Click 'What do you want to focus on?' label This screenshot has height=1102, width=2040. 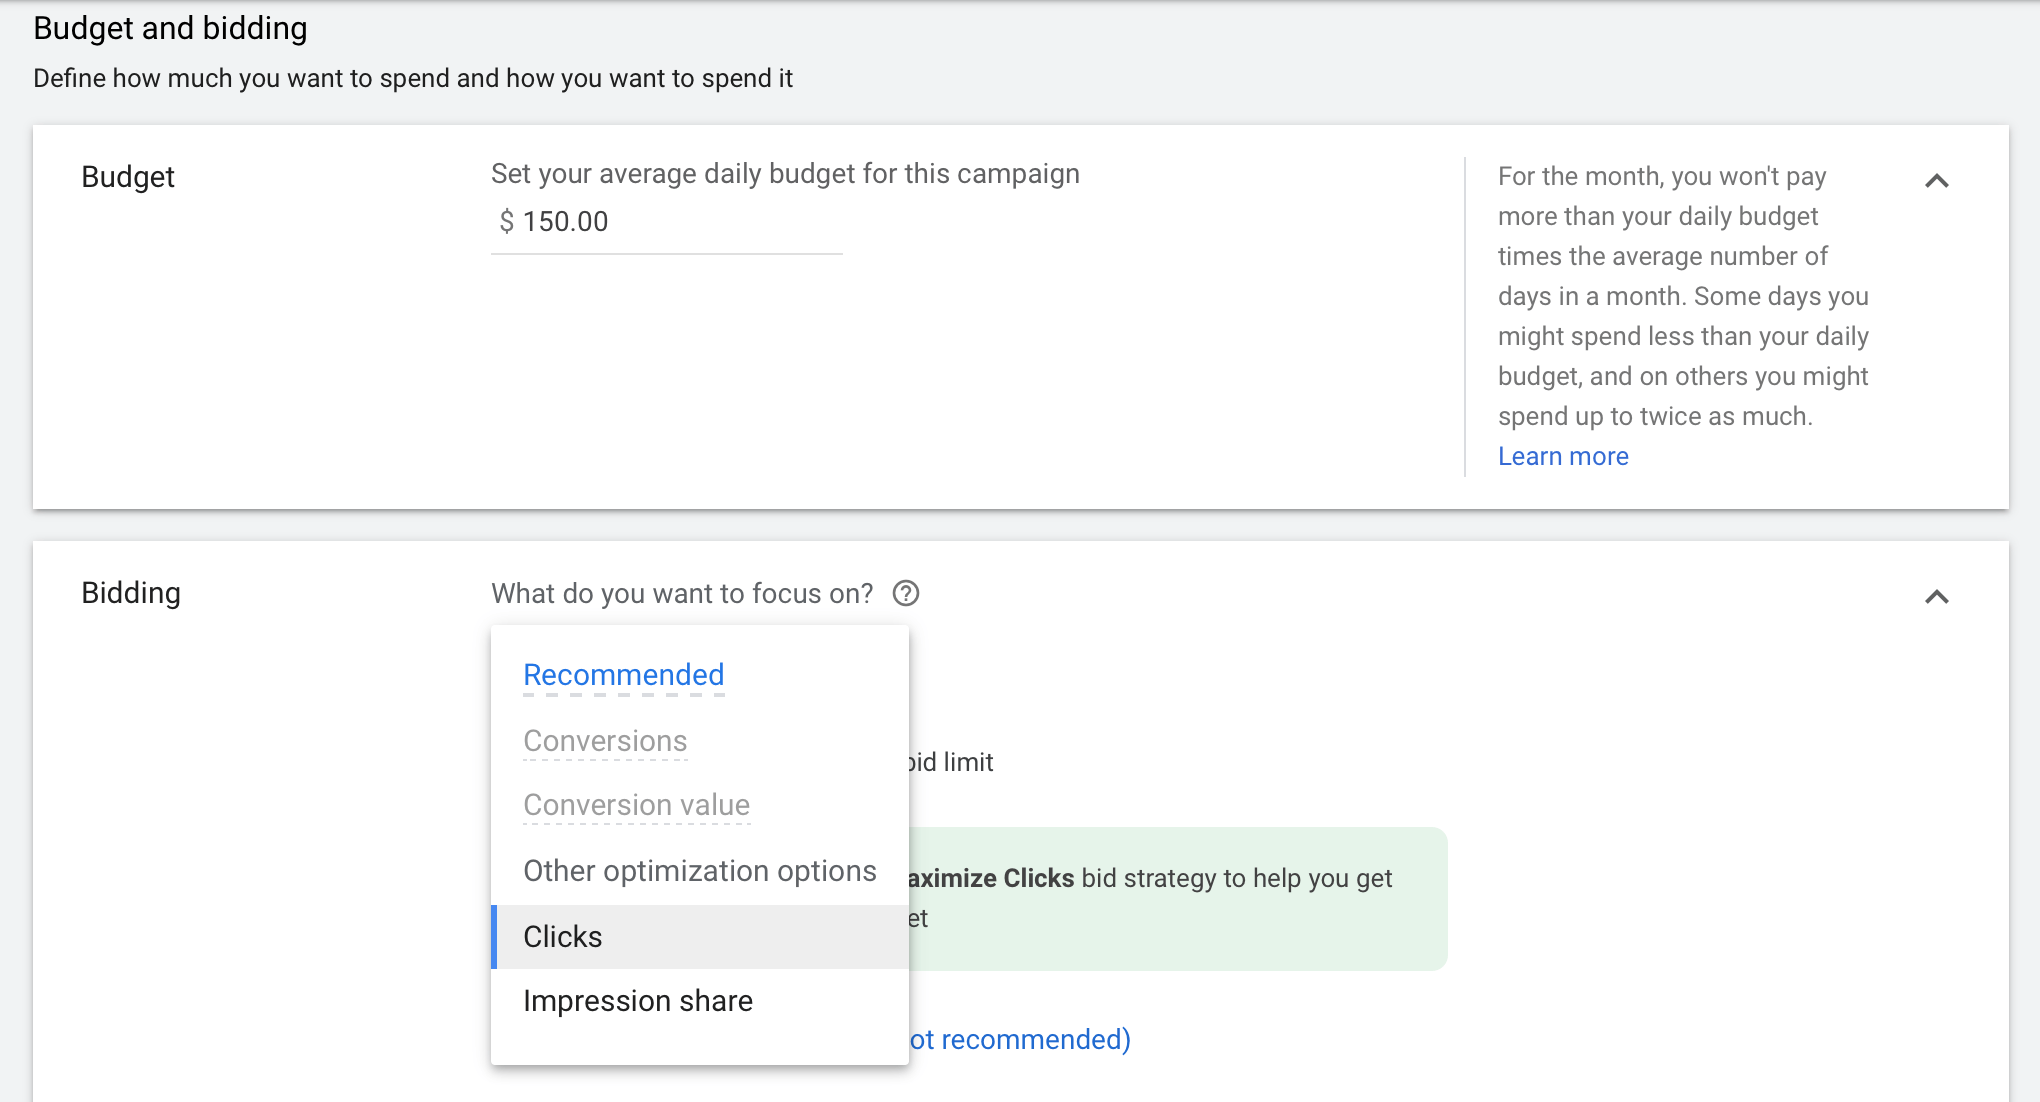(682, 594)
